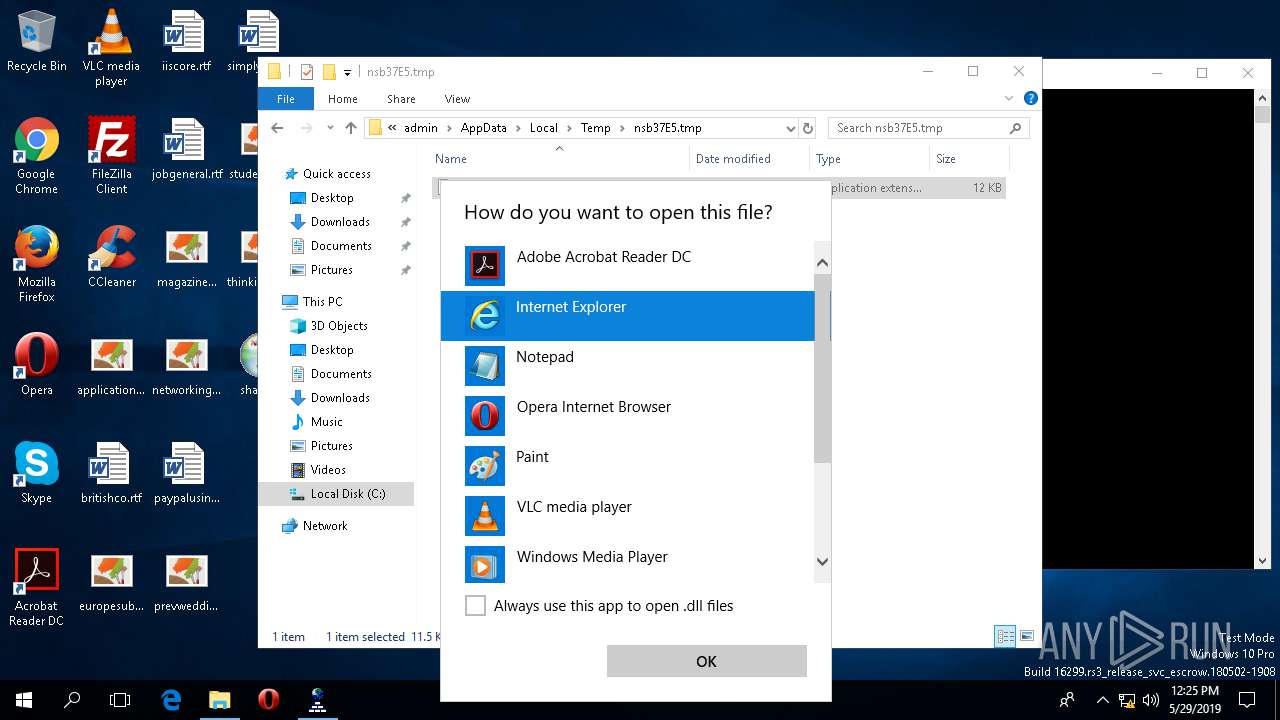This screenshot has width=1280, height=720.
Task: Select This PC in navigation pane
Action: click(322, 302)
